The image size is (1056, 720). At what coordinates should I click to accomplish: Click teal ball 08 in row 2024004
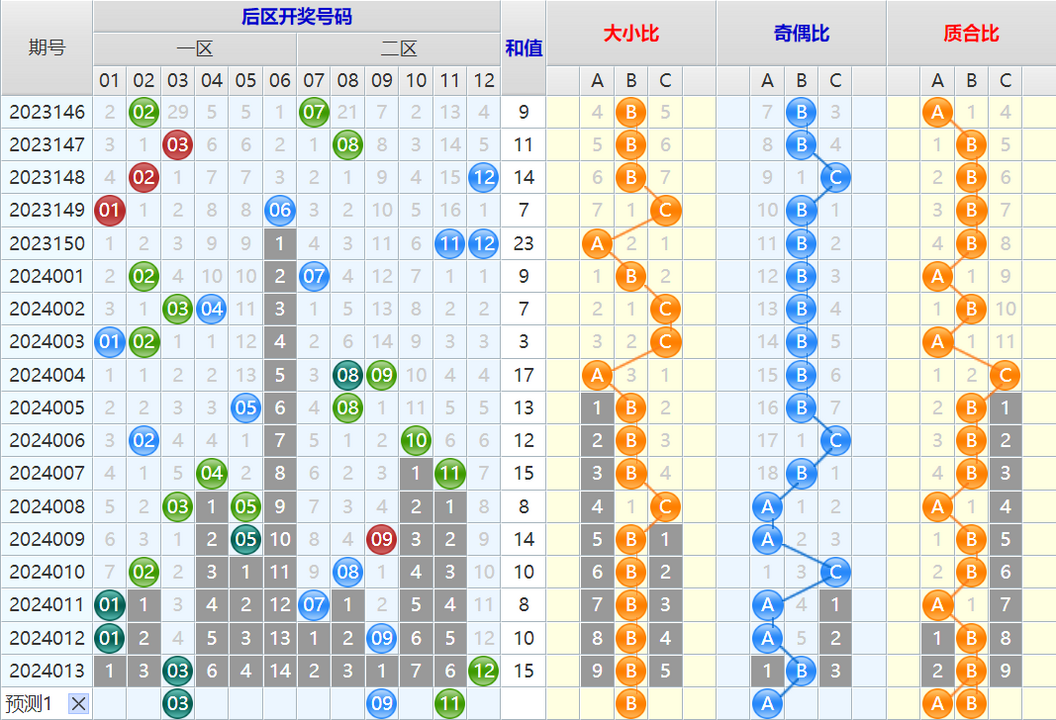pyautogui.click(x=348, y=375)
